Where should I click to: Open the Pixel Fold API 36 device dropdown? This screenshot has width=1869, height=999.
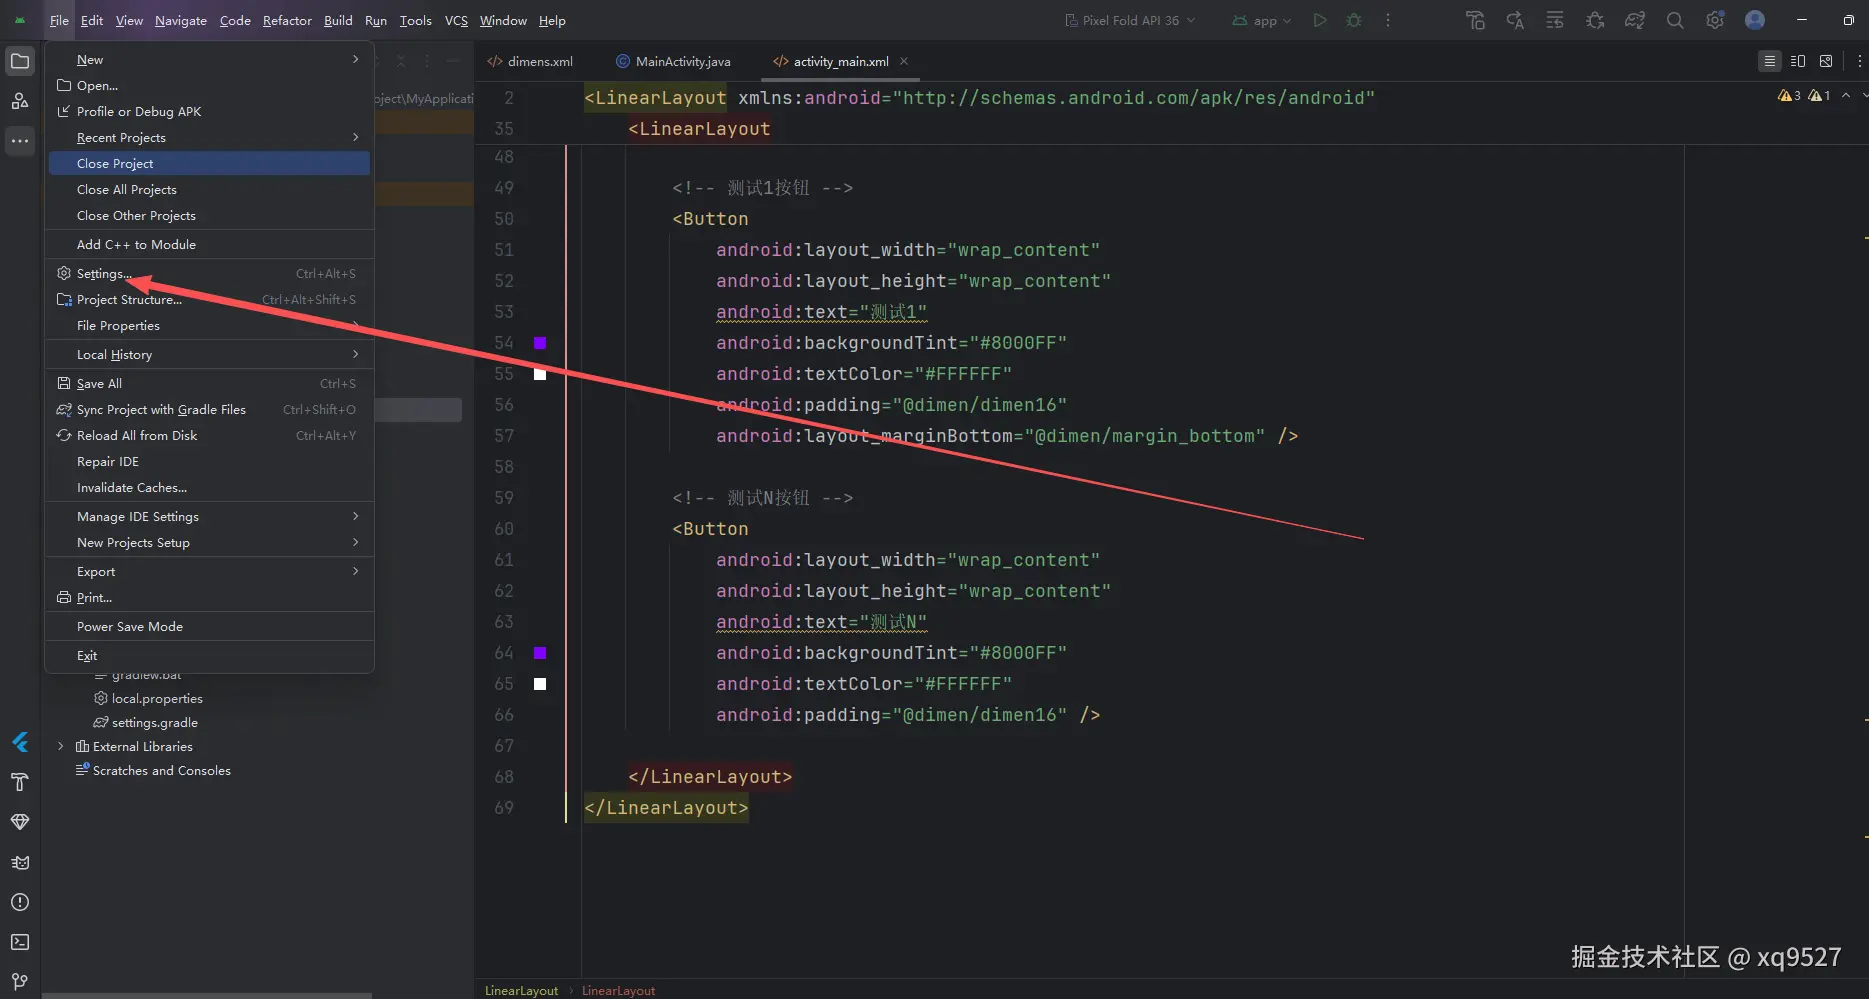tap(1130, 20)
